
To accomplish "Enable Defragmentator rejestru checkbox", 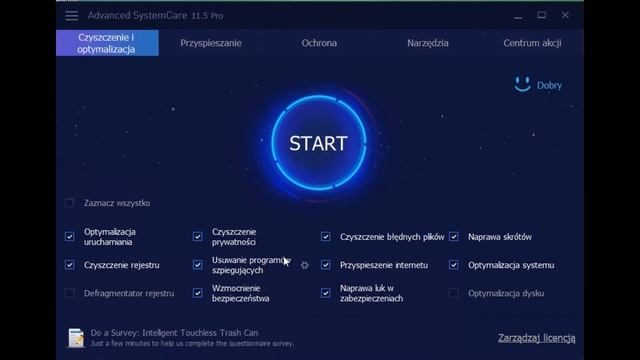I will tap(69, 293).
